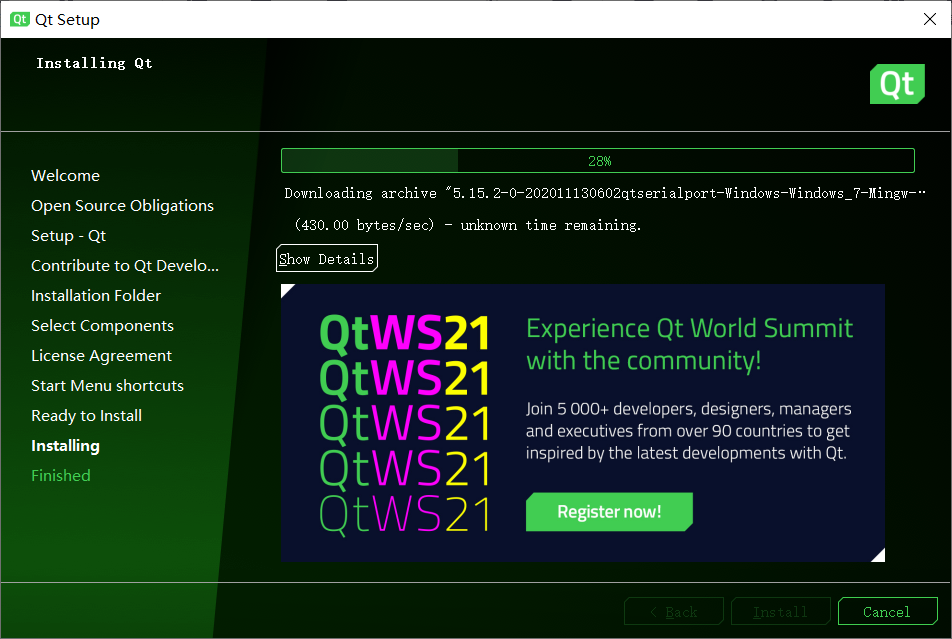Click the 430.00 bytes/sec speed text
This screenshot has height=639, width=952.
click(468, 225)
